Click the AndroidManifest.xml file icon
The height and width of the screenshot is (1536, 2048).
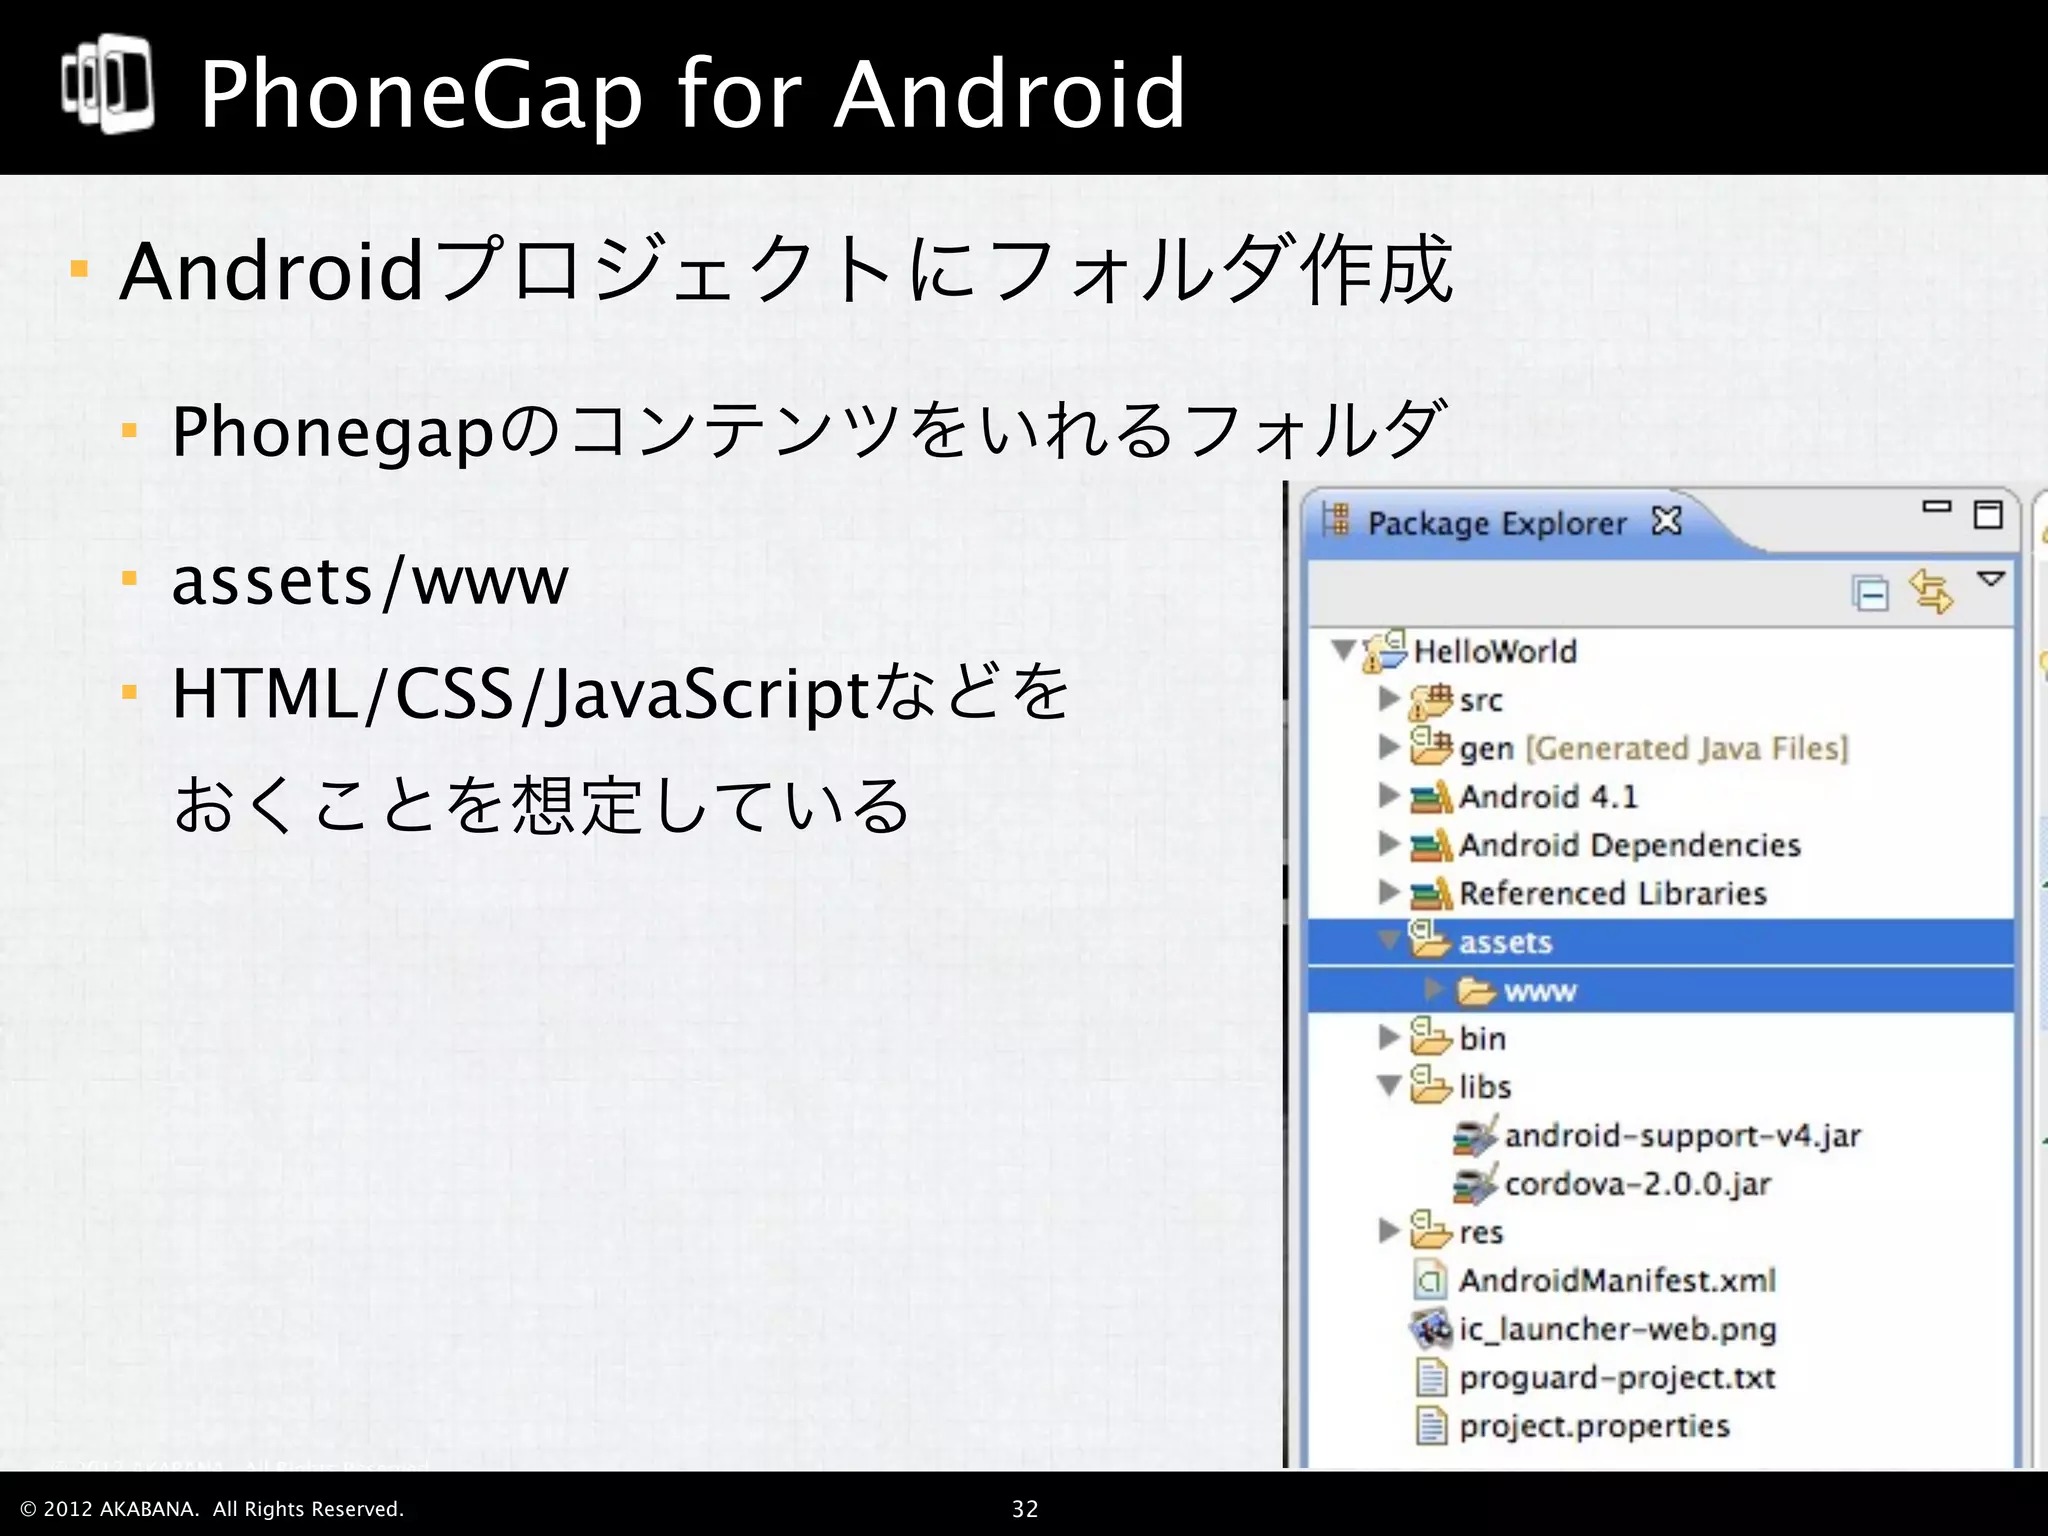(x=1431, y=1280)
